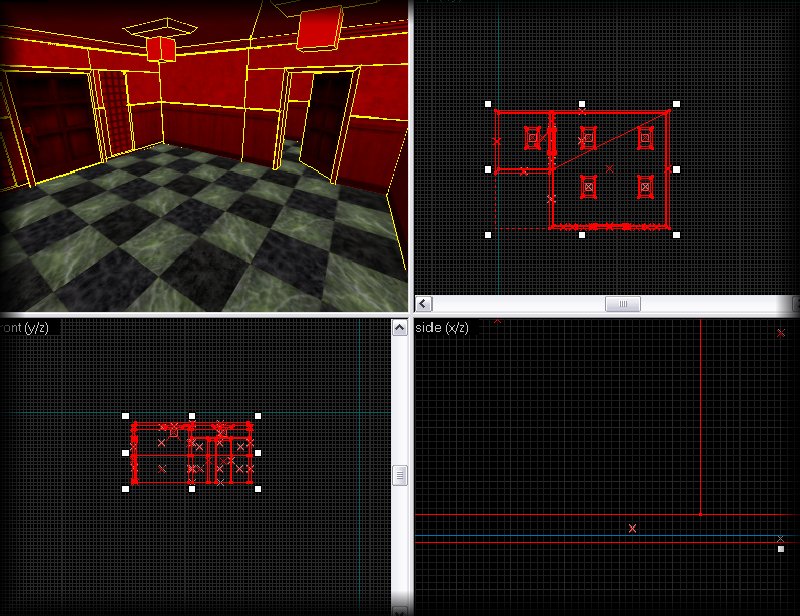
Task: Click the red X center marker in side view
Action: 632,528
